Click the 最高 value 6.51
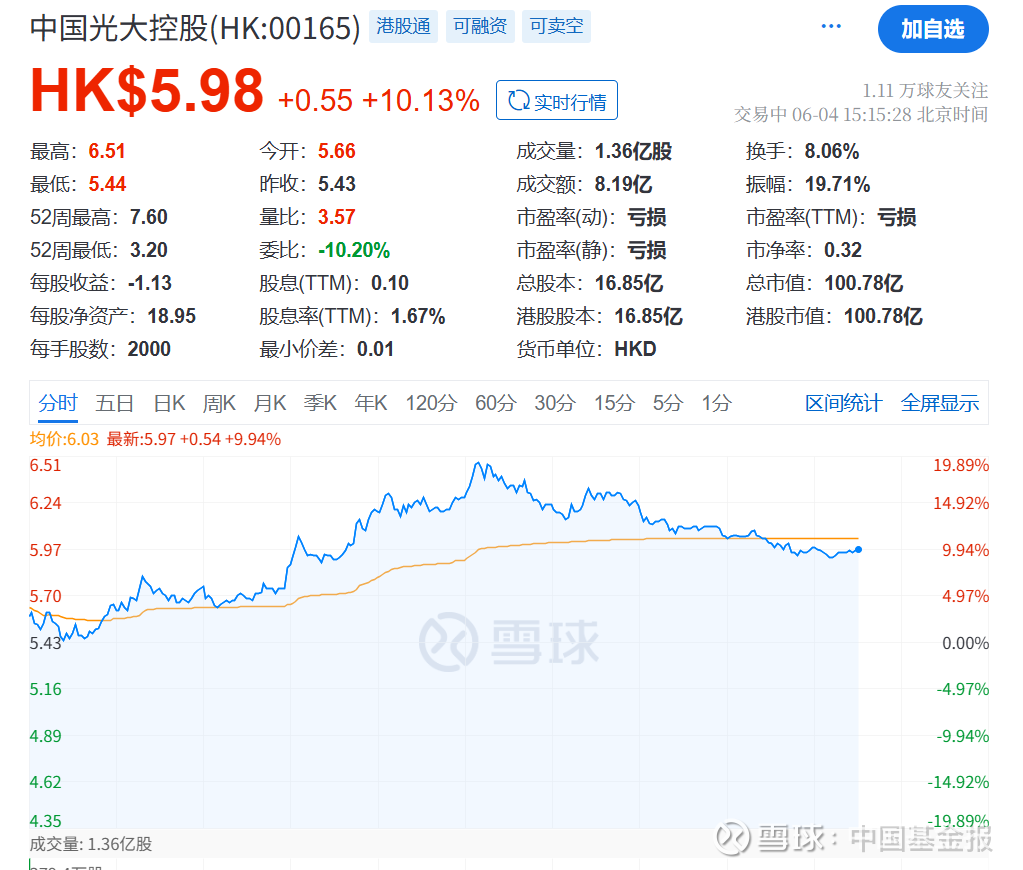Image resolution: width=1023 pixels, height=870 pixels. pos(107,151)
